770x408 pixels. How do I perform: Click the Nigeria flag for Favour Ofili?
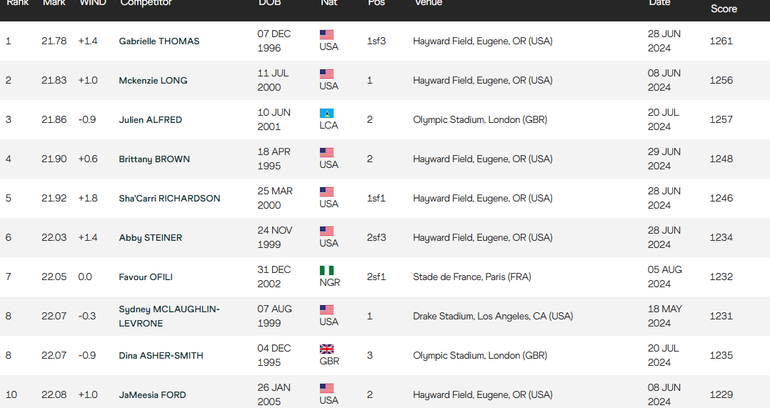pyautogui.click(x=327, y=270)
